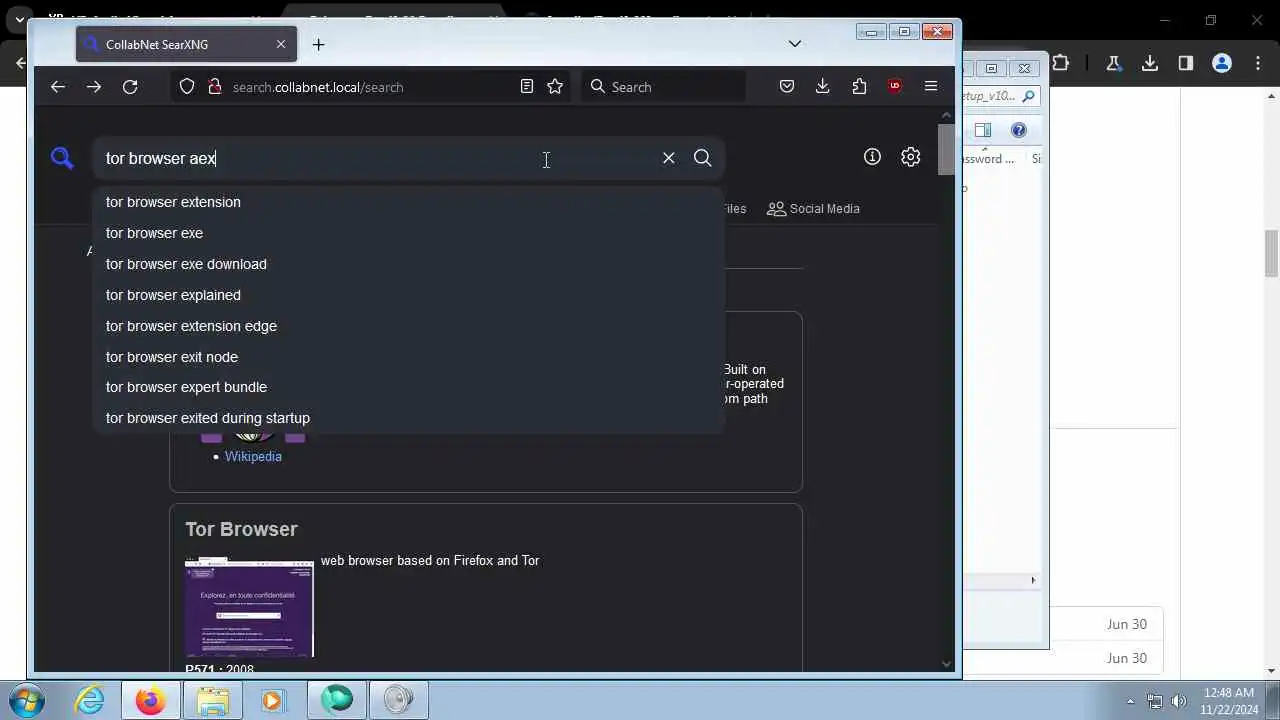Viewport: 1280px width, 720px height.
Task: Open Chrome Labs flask icon
Action: (x=1113, y=63)
